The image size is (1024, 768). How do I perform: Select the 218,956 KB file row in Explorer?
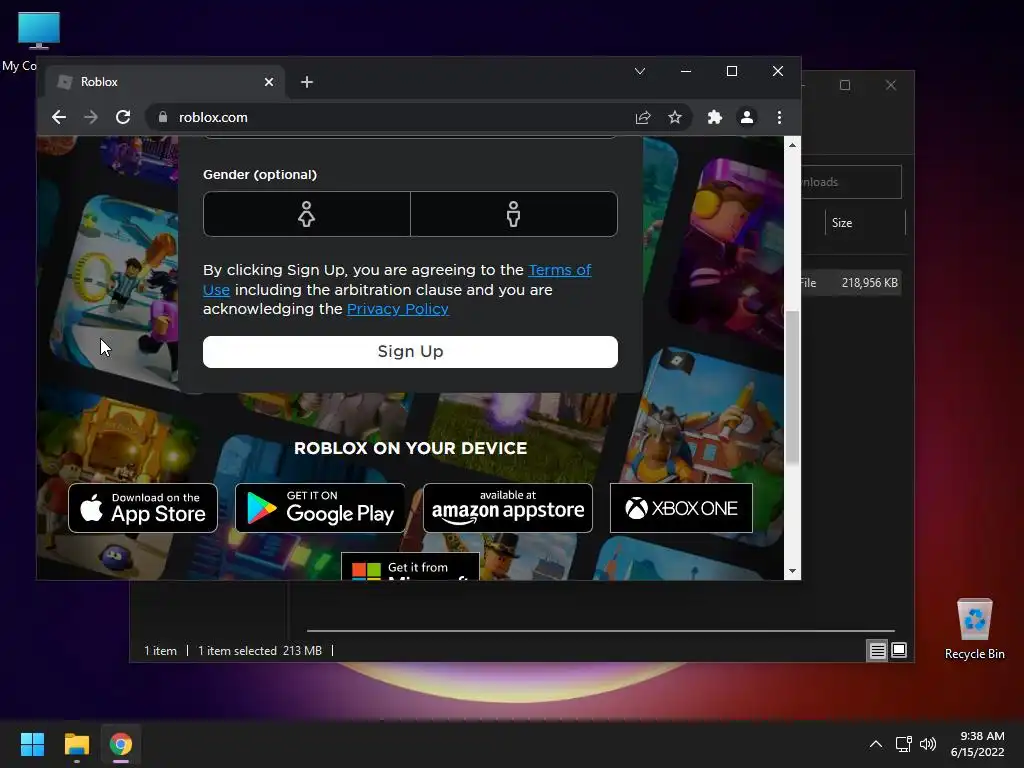(851, 283)
